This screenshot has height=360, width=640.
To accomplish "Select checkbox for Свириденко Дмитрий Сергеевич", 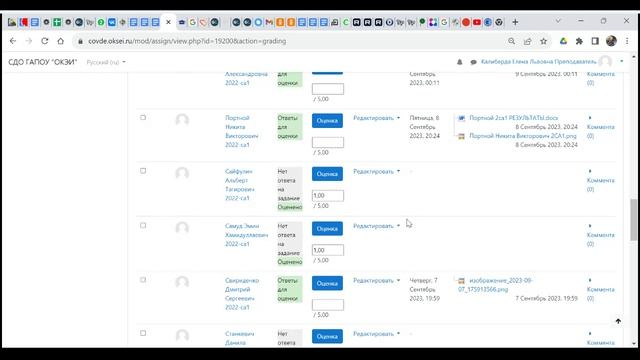I will point(143,280).
